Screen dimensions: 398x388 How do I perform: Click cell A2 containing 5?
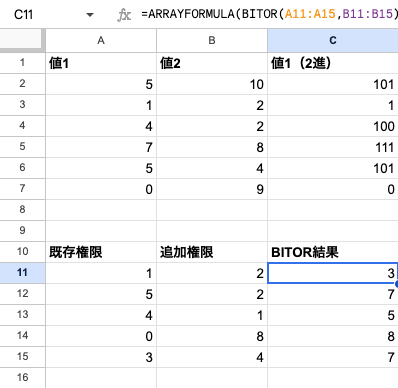click(101, 84)
